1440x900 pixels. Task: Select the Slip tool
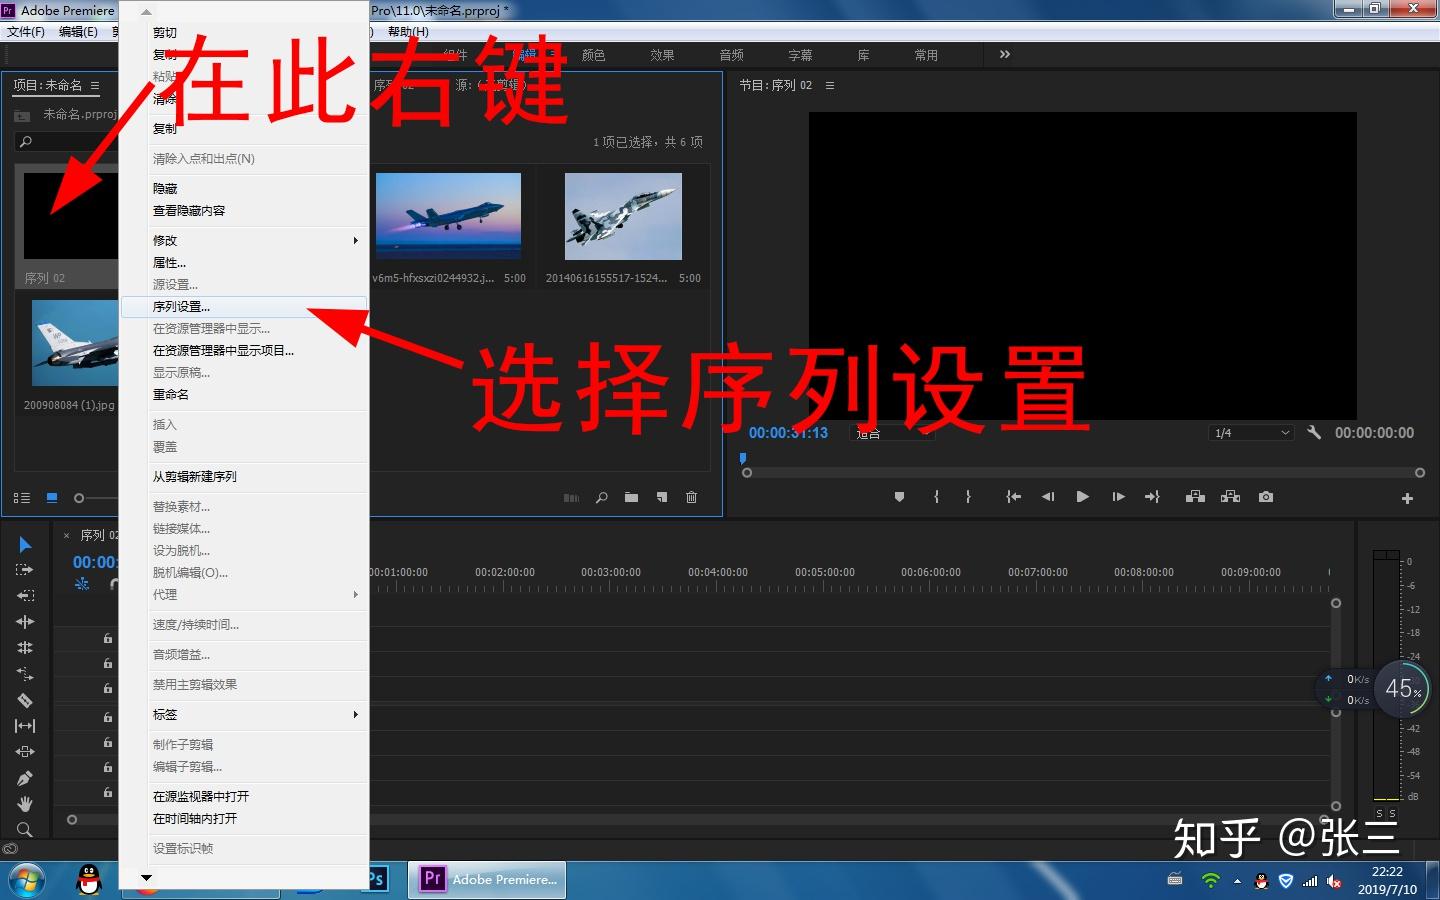[25, 726]
